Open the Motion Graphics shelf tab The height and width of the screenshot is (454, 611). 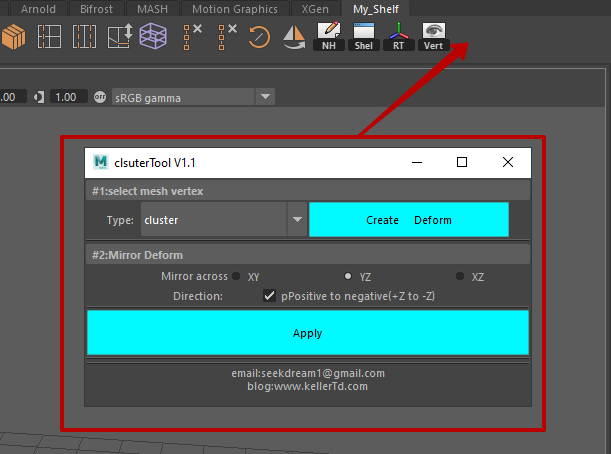click(x=235, y=9)
